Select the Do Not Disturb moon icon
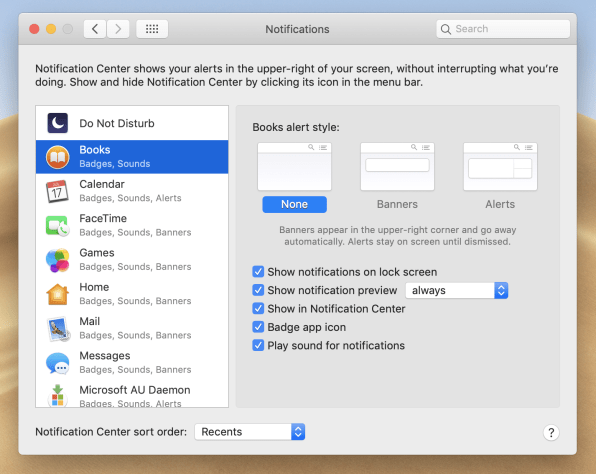 pyautogui.click(x=57, y=123)
